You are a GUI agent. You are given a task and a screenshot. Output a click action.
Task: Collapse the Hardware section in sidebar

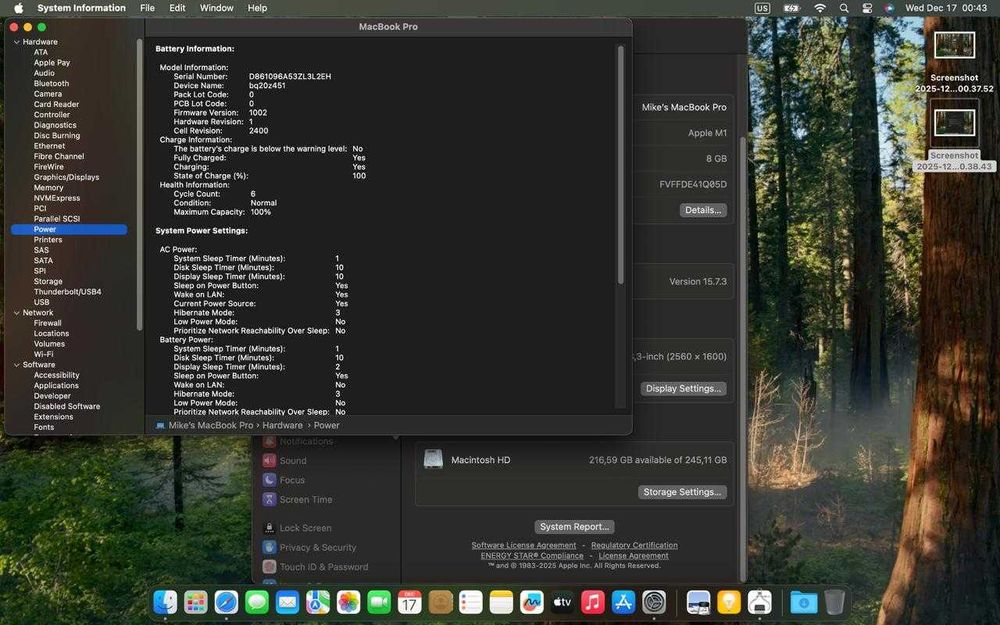pos(17,42)
